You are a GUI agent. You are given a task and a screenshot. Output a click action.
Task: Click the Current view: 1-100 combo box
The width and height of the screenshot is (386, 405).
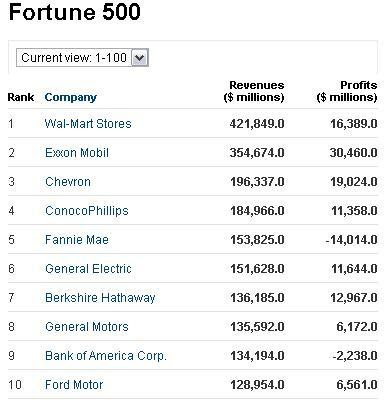82,58
